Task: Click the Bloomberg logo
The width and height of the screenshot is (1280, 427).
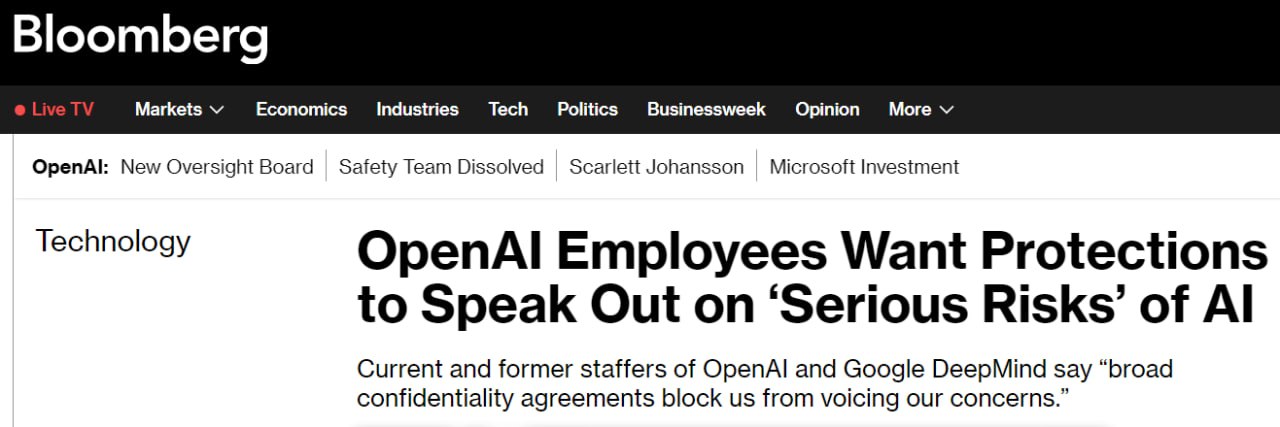Action: (140, 38)
